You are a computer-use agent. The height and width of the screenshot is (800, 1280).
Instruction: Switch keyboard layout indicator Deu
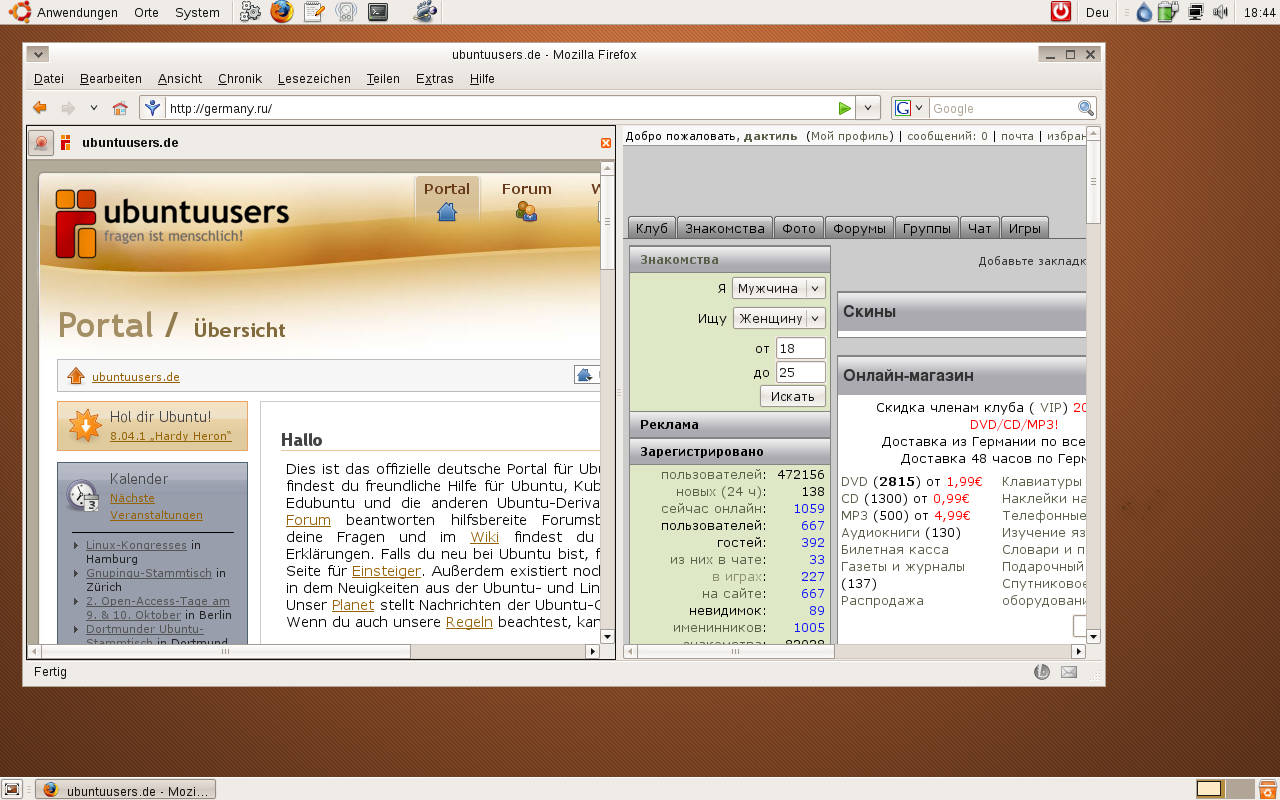coord(1097,12)
